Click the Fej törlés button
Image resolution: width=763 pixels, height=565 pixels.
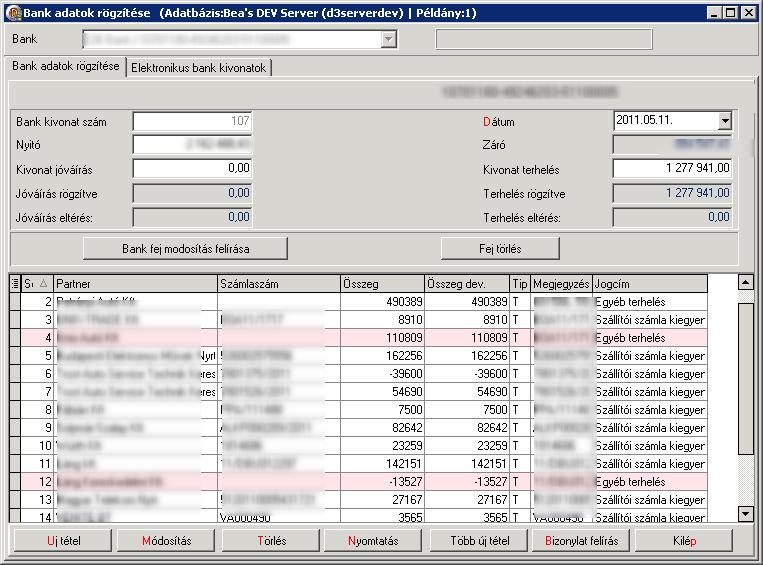point(500,249)
